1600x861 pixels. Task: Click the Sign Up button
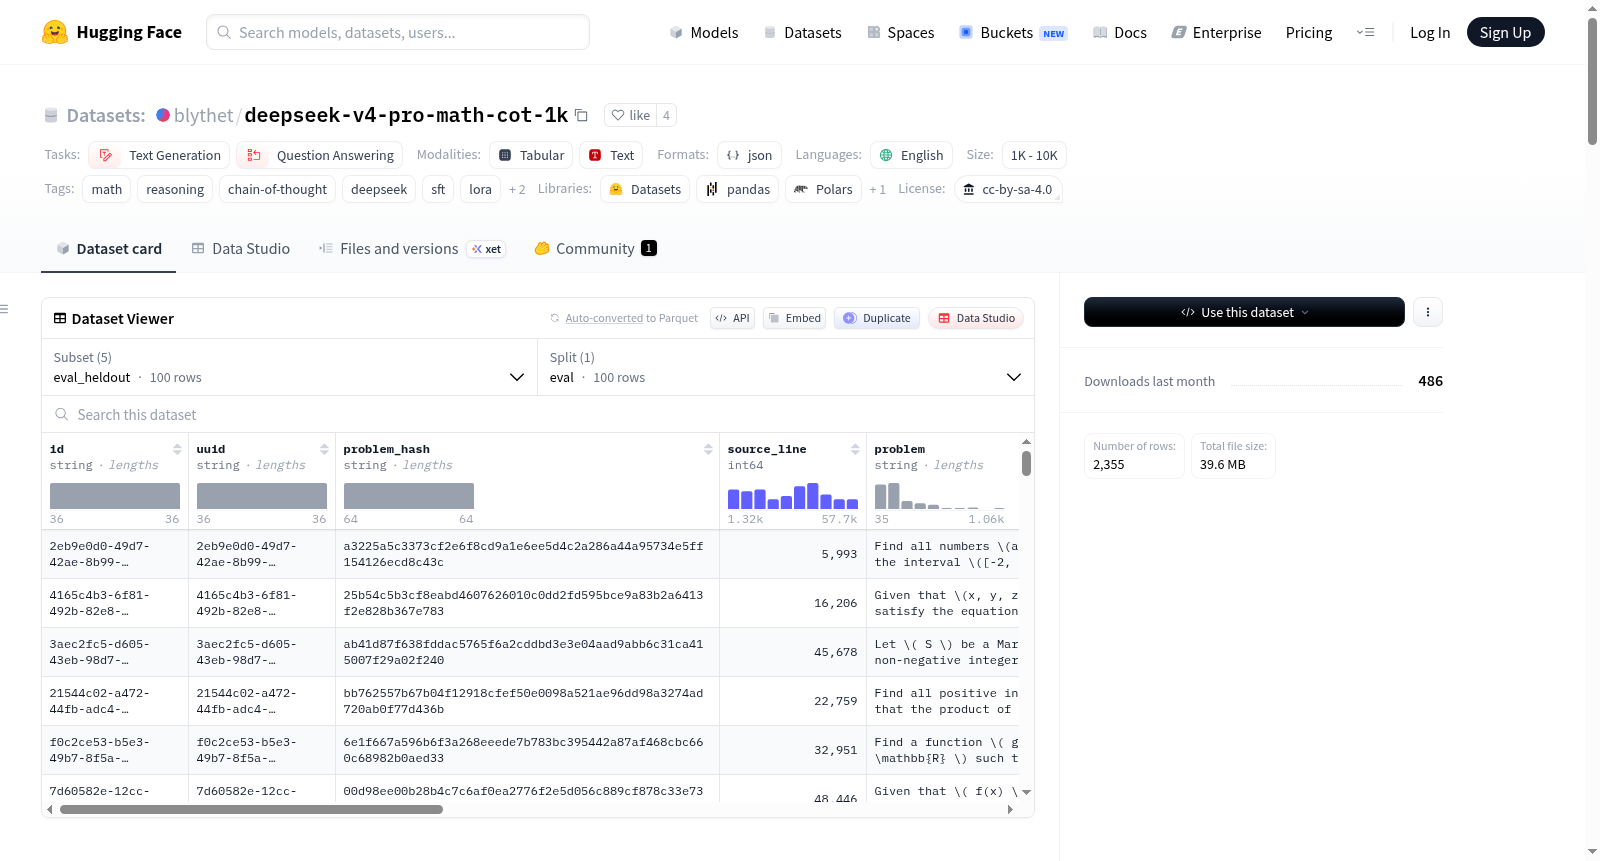1505,32
